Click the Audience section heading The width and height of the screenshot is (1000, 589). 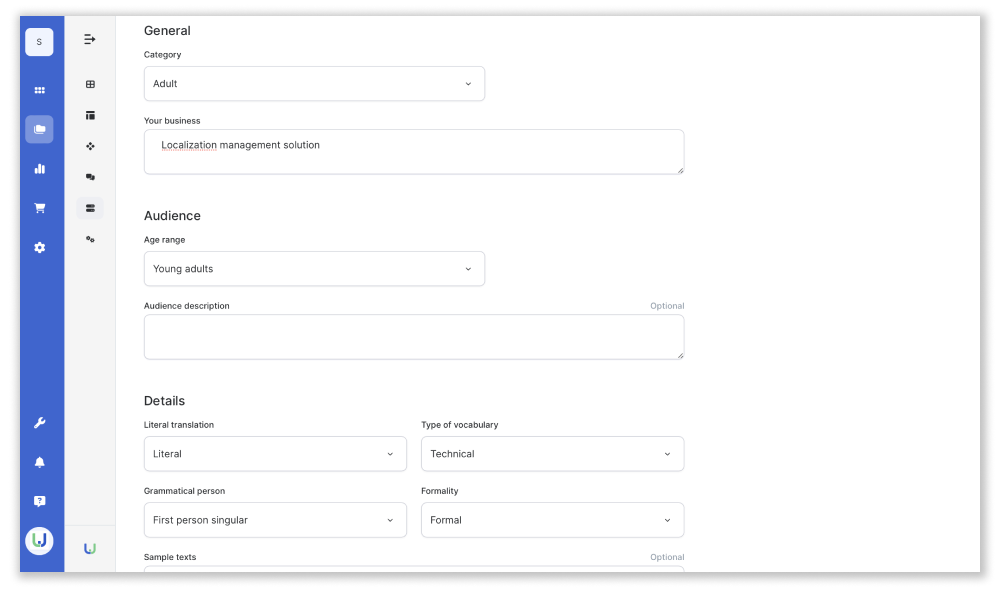click(x=172, y=216)
